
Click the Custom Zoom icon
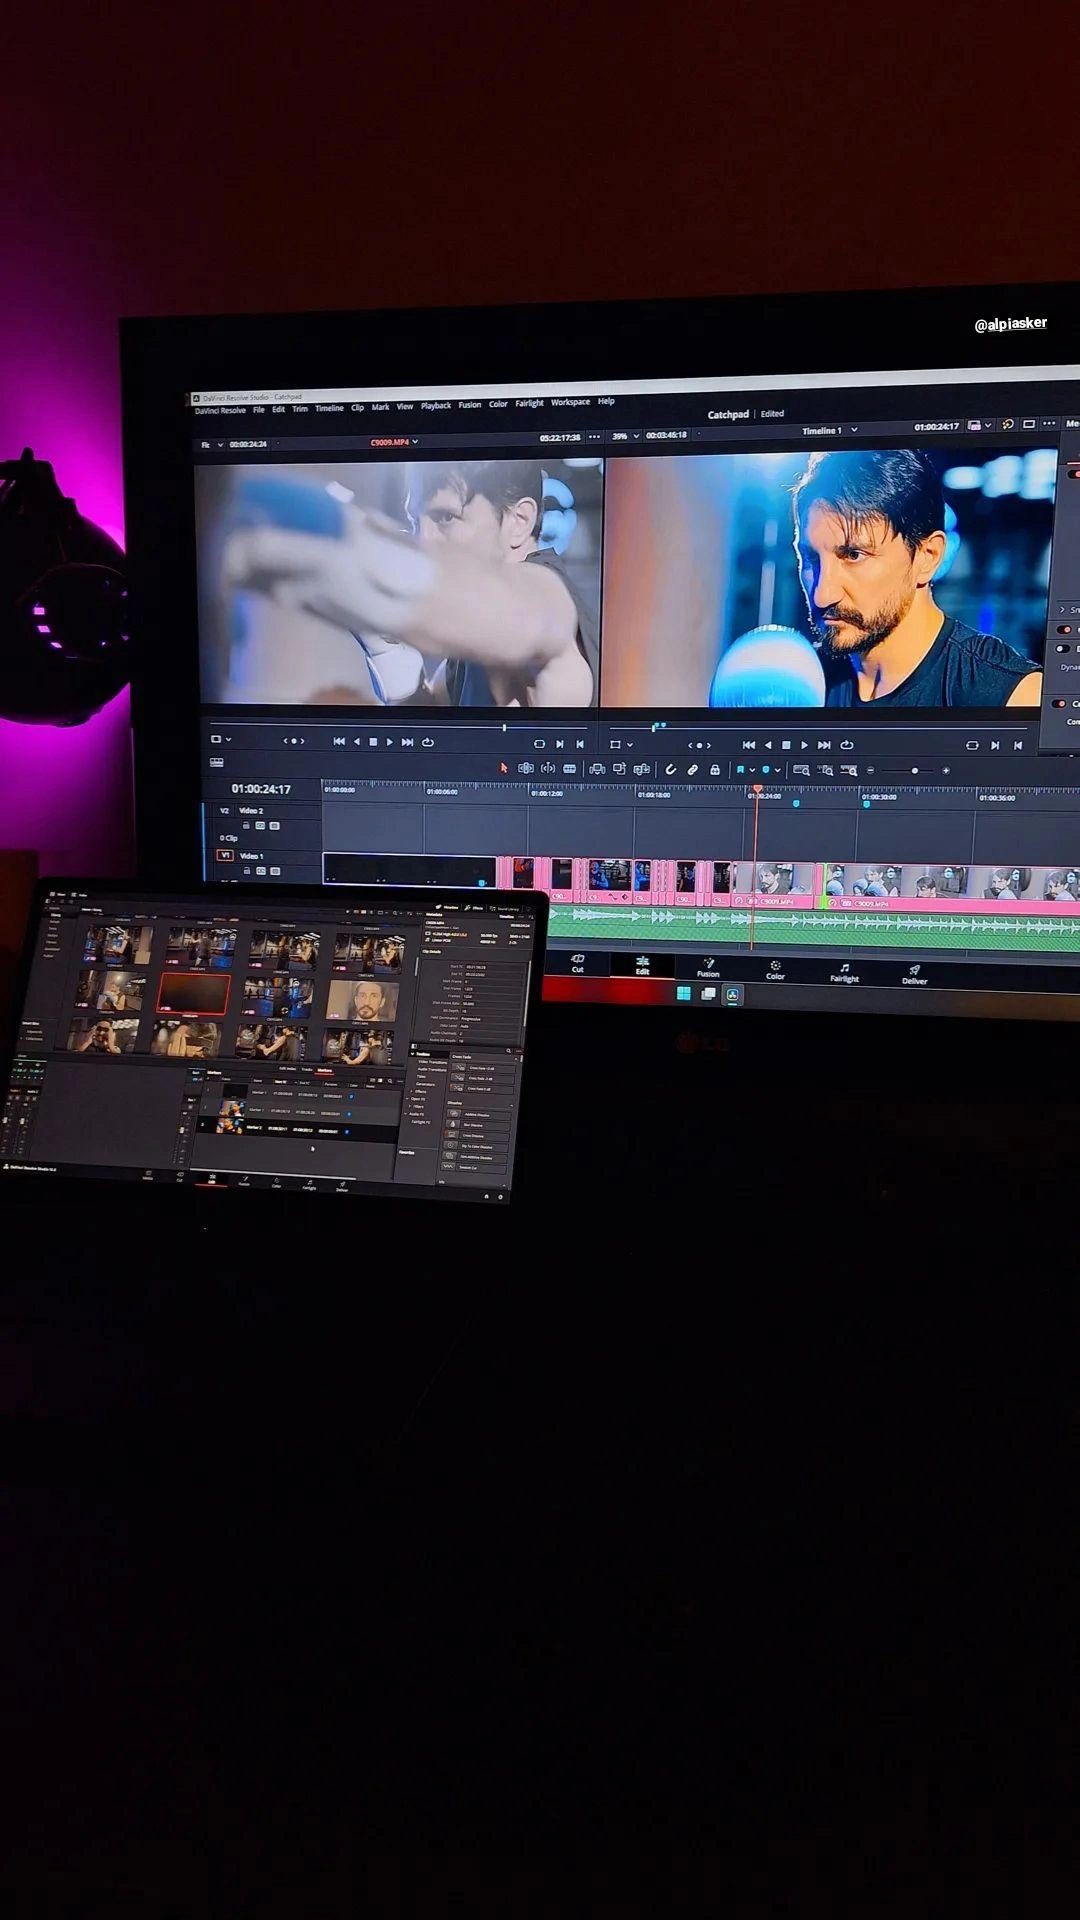point(849,770)
